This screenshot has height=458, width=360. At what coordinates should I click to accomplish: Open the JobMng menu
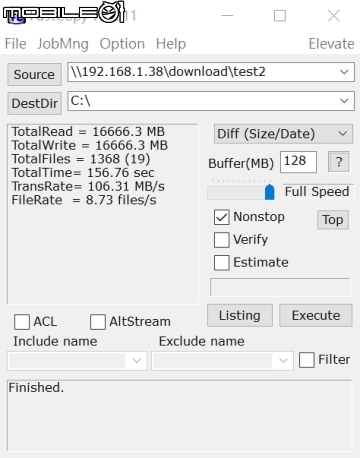(x=63, y=44)
